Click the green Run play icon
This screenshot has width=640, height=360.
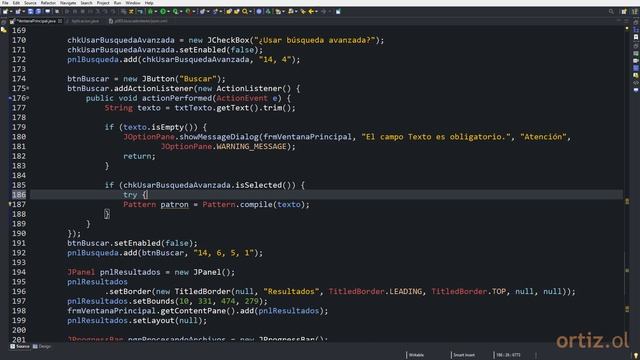pyautogui.click(x=163, y=11)
